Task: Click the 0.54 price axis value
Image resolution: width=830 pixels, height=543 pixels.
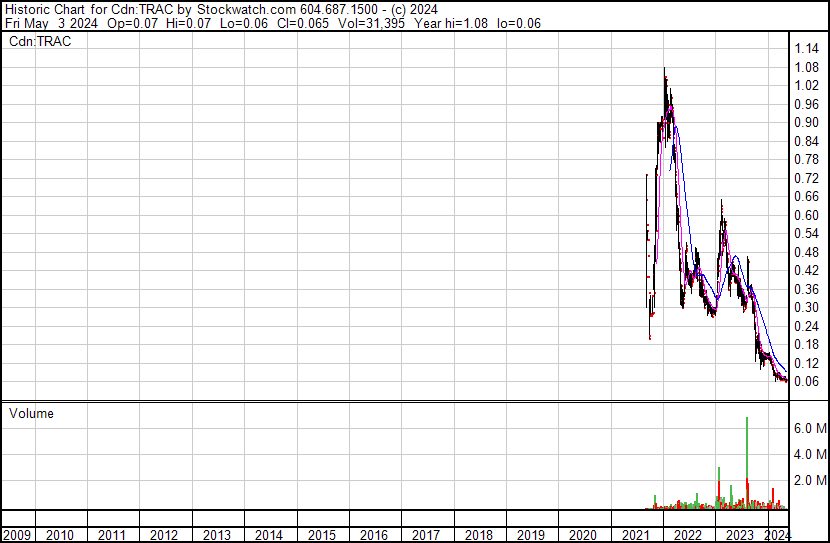Action: [x=807, y=233]
